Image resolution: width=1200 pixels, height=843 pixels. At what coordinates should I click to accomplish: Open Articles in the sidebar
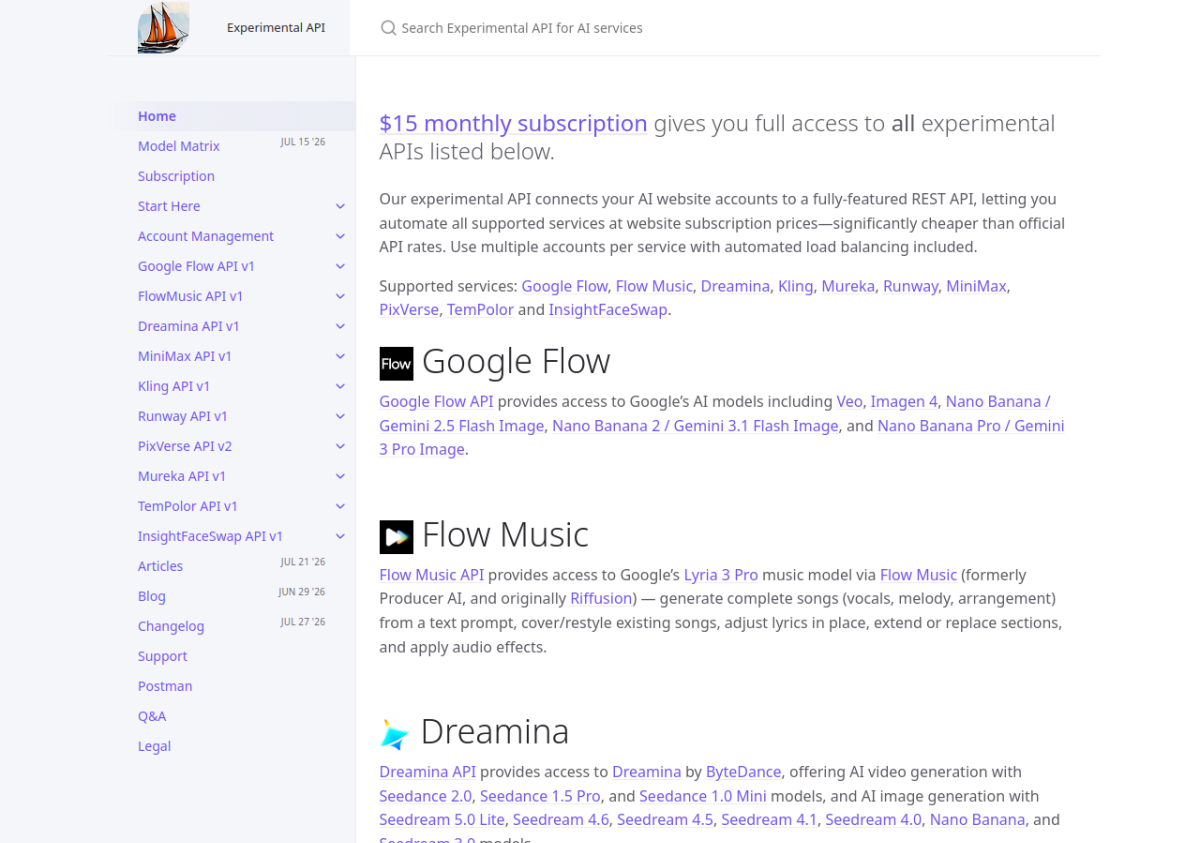pos(160,566)
